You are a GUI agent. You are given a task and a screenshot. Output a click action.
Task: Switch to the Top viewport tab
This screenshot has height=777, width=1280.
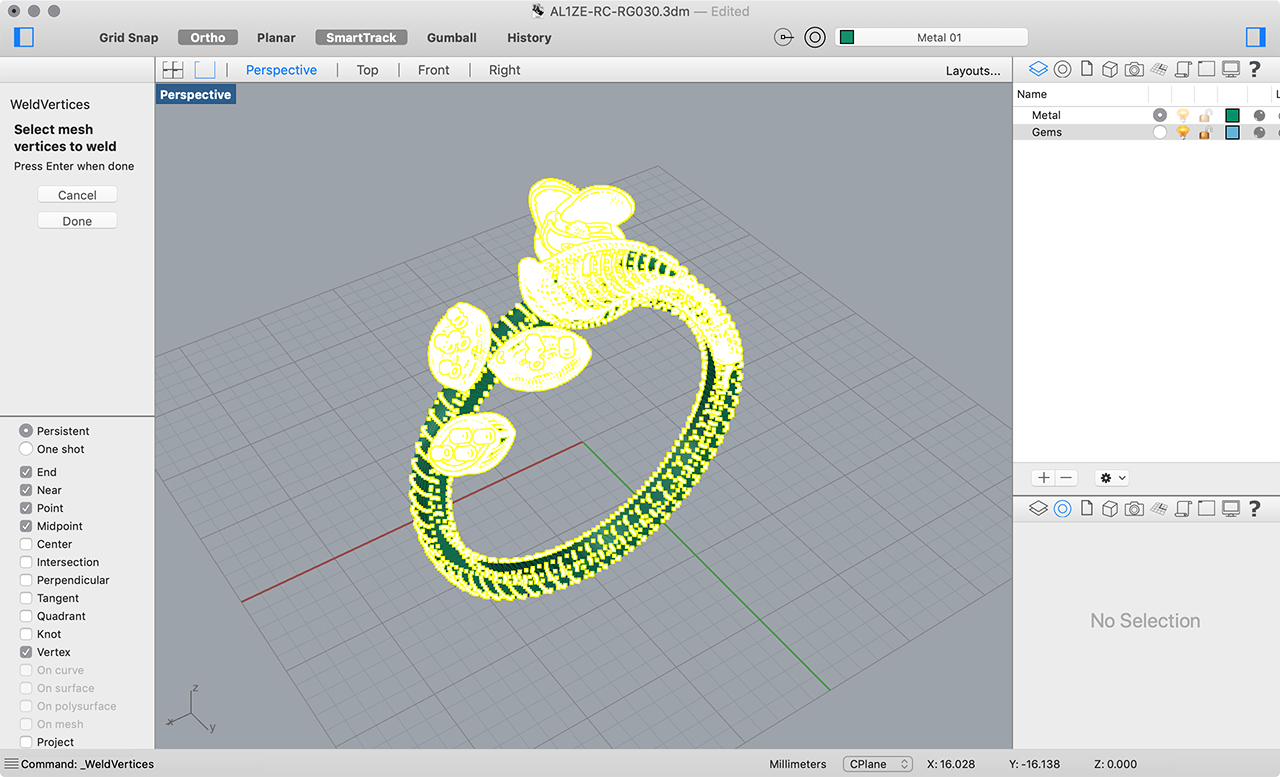[367, 70]
